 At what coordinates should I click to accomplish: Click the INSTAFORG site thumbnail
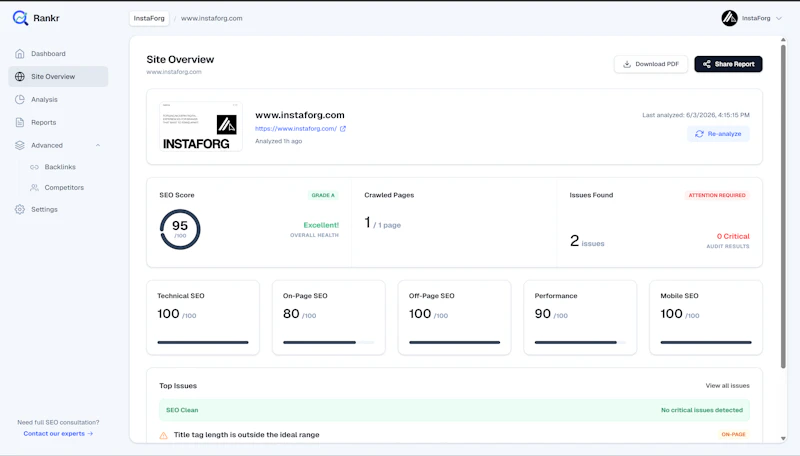pyautogui.click(x=201, y=126)
